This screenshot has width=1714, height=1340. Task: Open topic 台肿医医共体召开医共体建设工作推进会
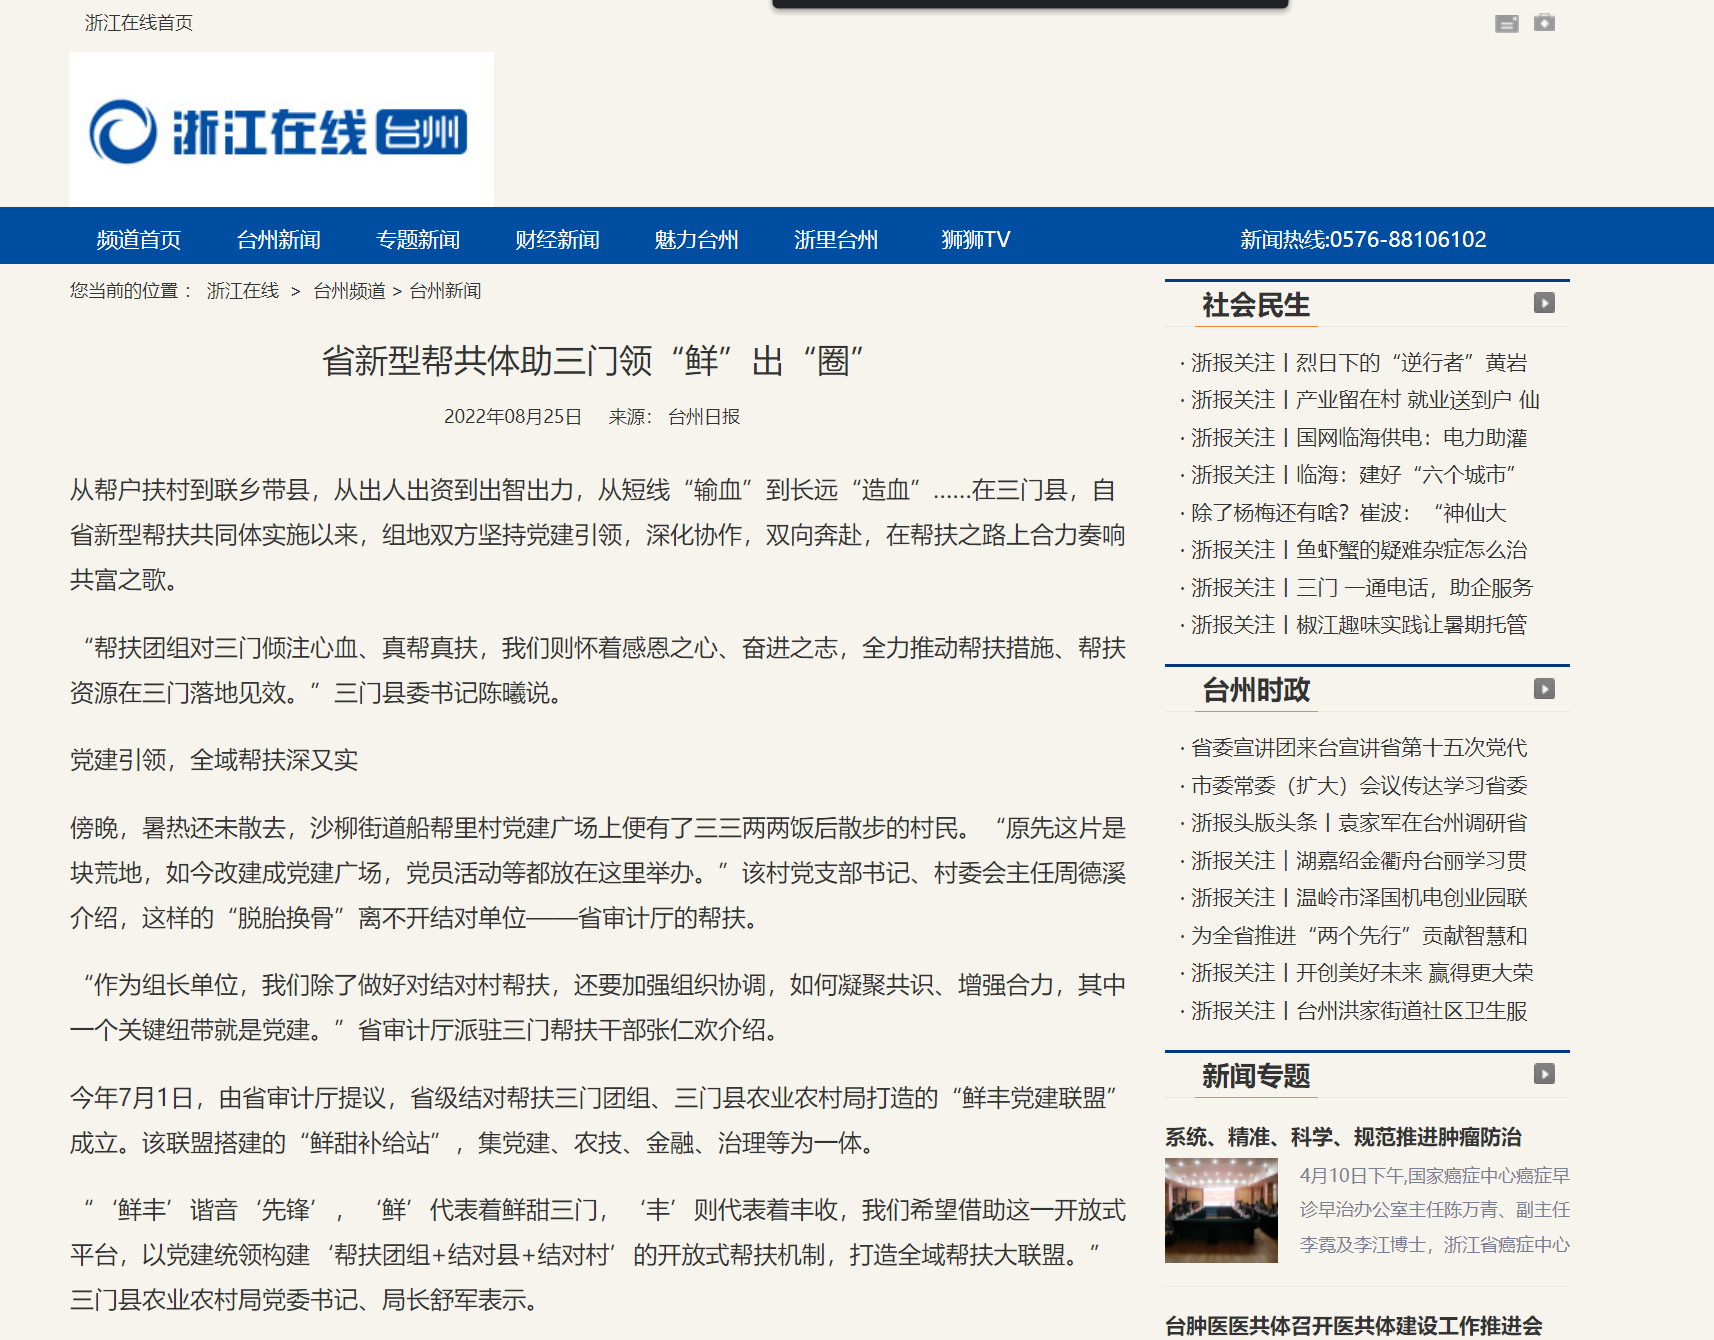(1354, 1326)
